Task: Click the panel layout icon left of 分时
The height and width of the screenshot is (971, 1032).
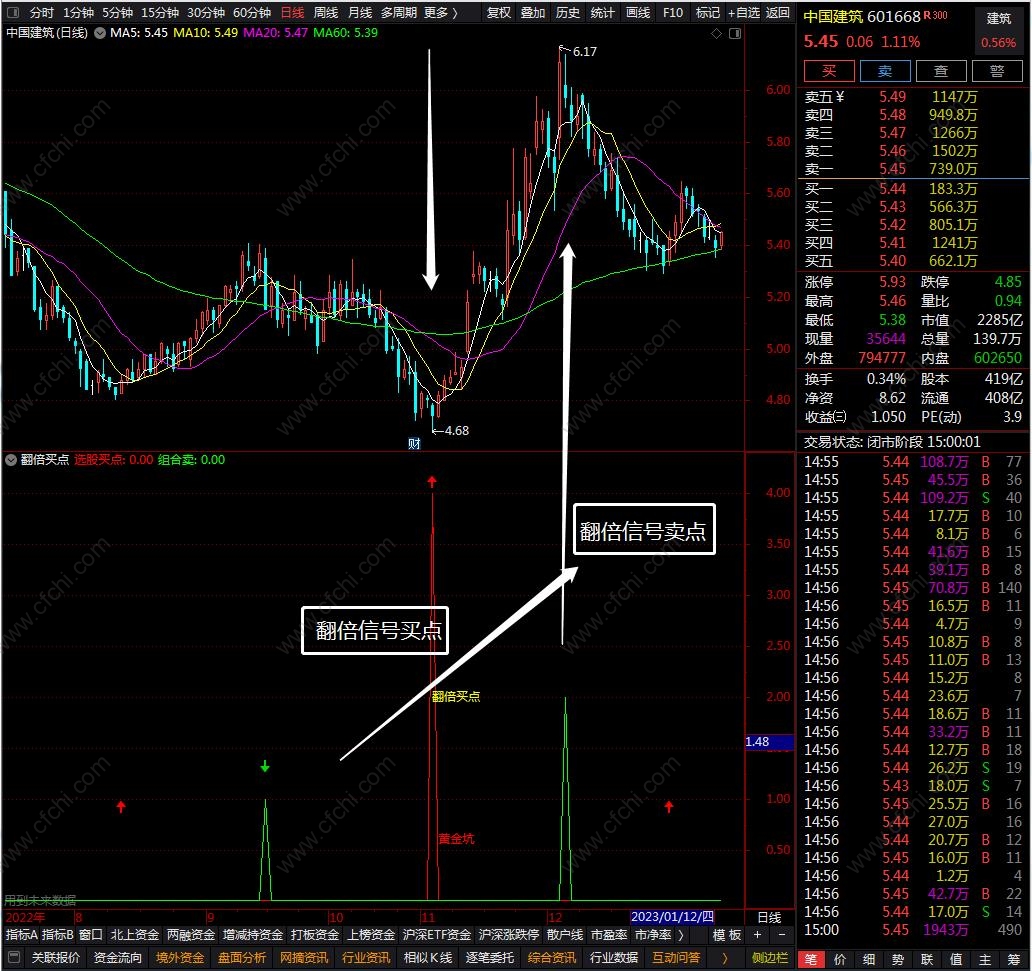Action: (x=13, y=13)
